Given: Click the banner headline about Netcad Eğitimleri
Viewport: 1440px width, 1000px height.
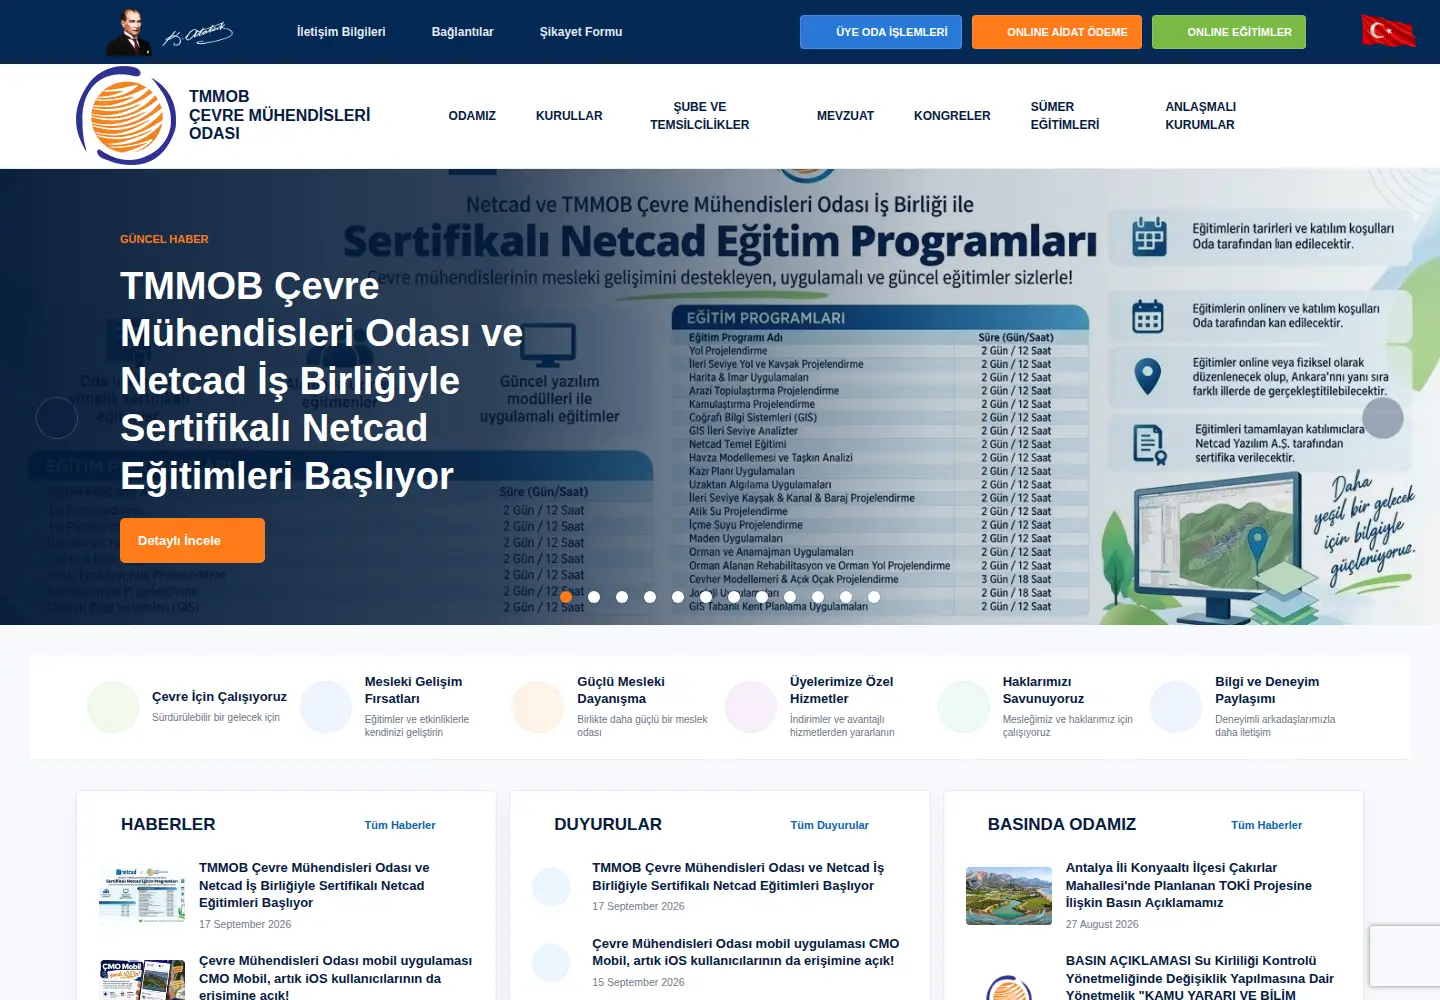Looking at the screenshot, I should (x=322, y=381).
